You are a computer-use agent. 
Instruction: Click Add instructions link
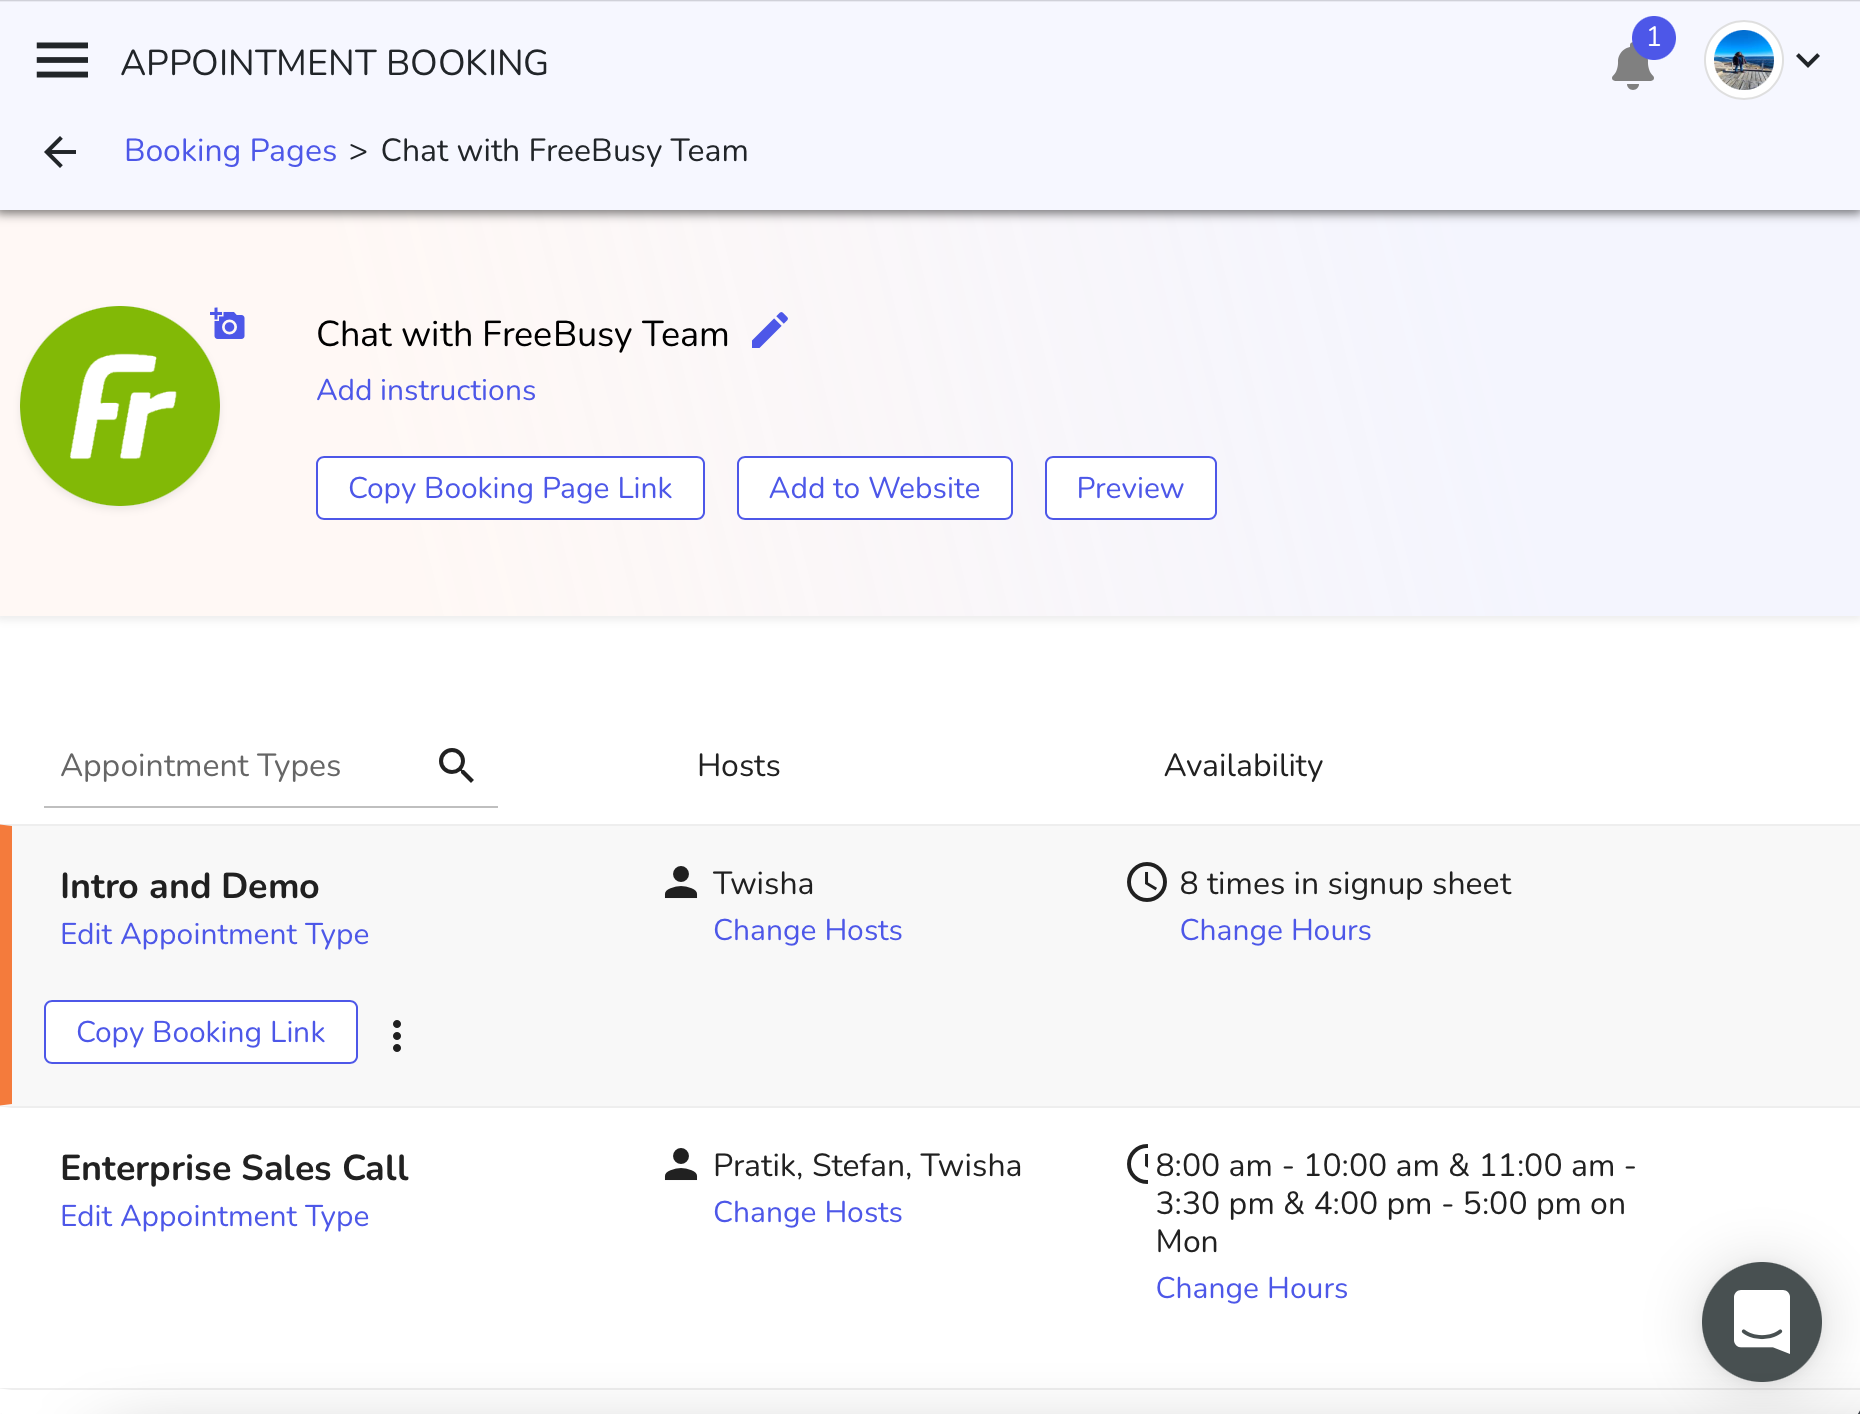coord(426,390)
